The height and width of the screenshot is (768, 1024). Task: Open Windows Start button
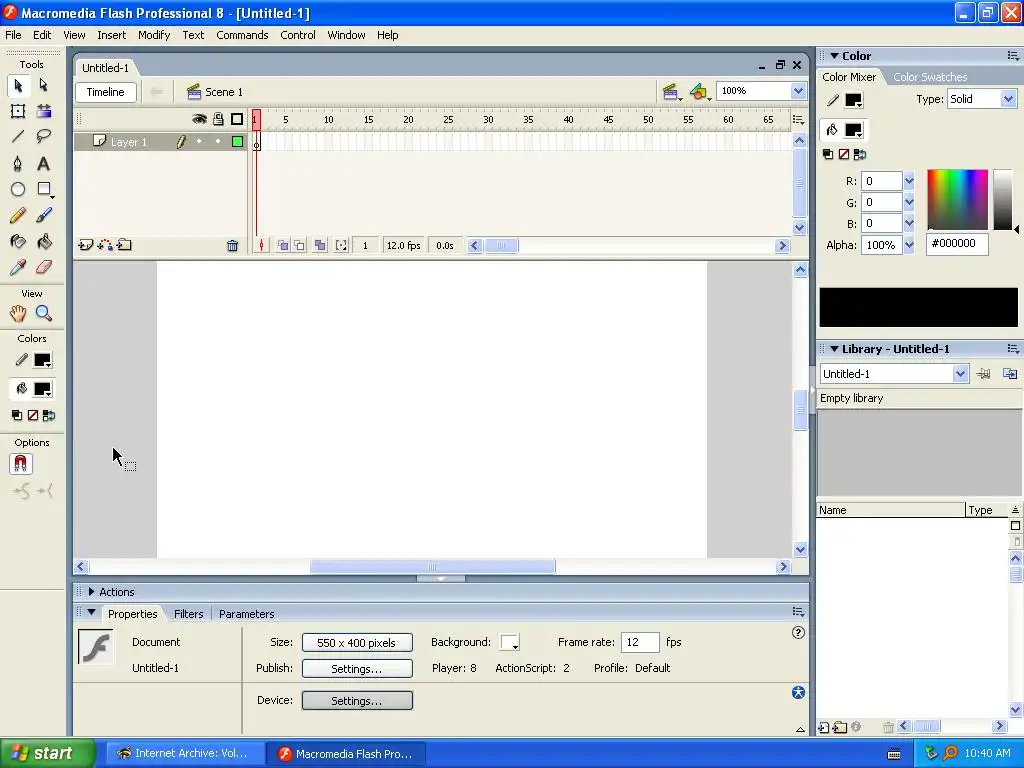tap(47, 753)
